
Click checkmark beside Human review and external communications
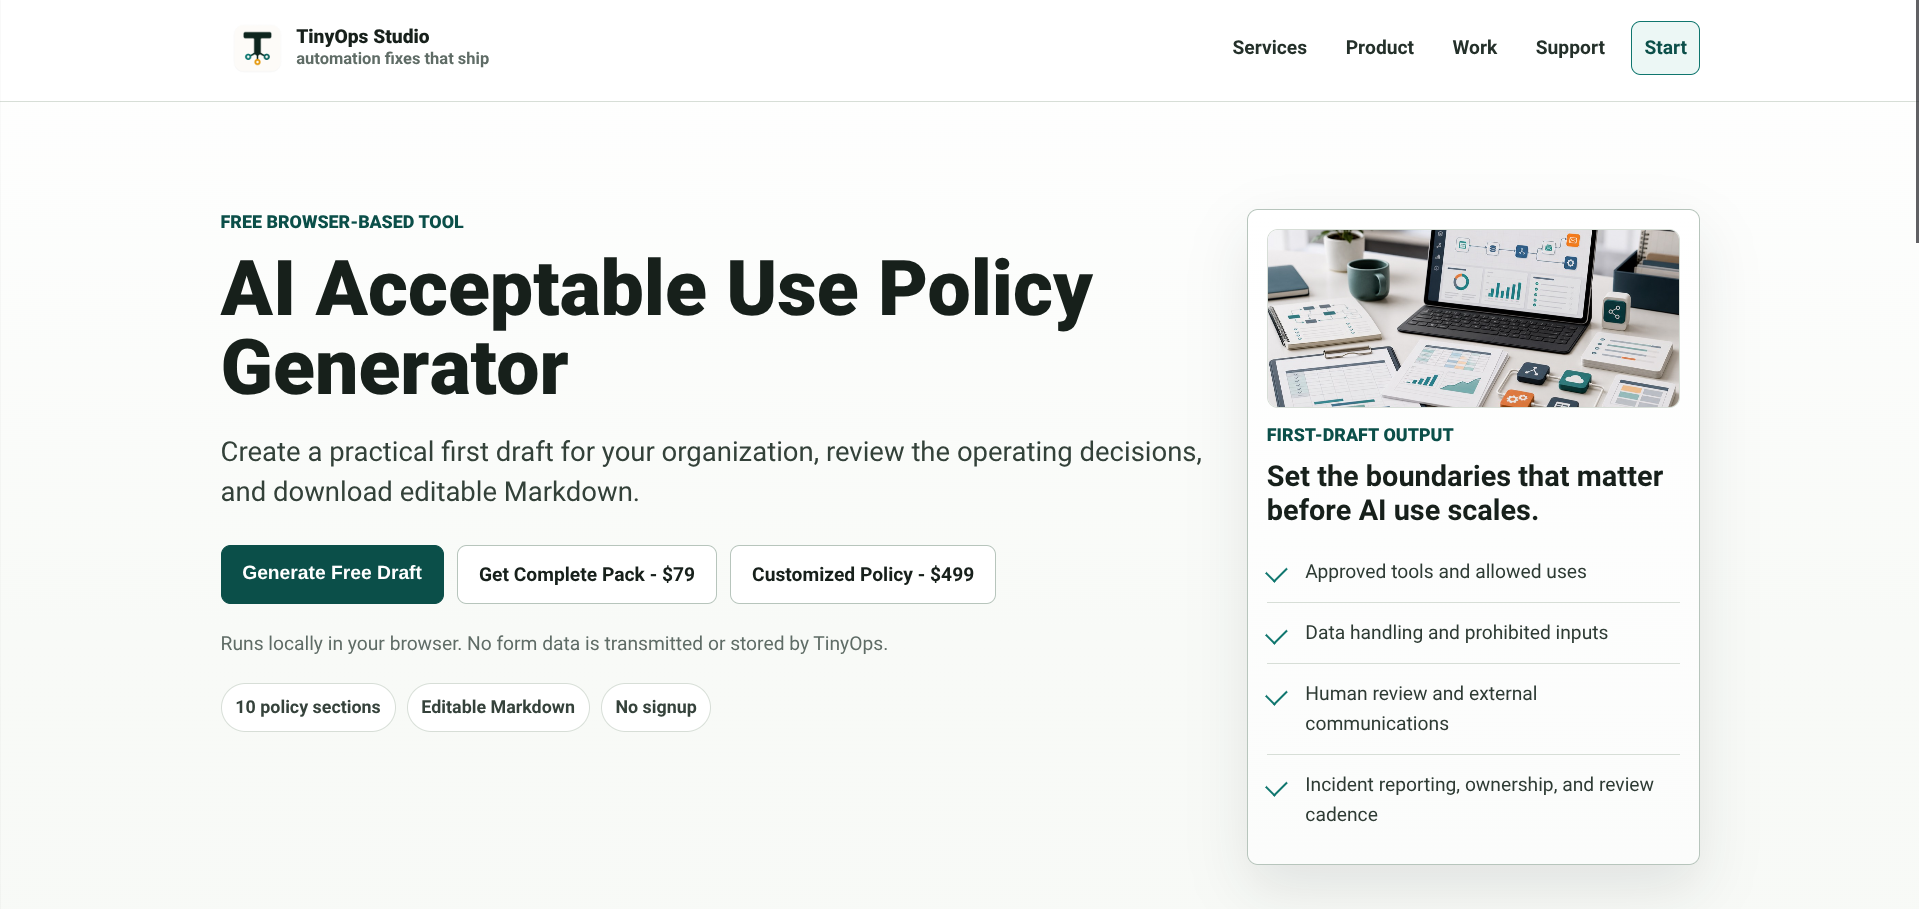click(1276, 697)
